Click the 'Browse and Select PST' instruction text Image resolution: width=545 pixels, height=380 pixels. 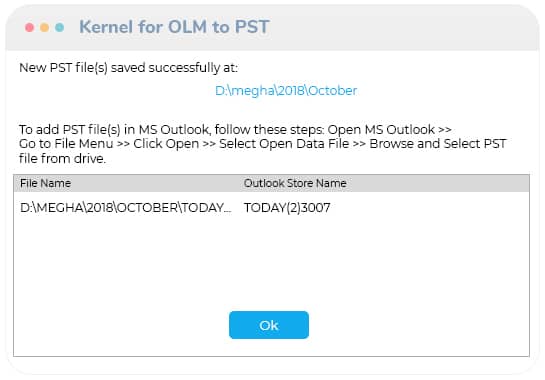pos(438,144)
